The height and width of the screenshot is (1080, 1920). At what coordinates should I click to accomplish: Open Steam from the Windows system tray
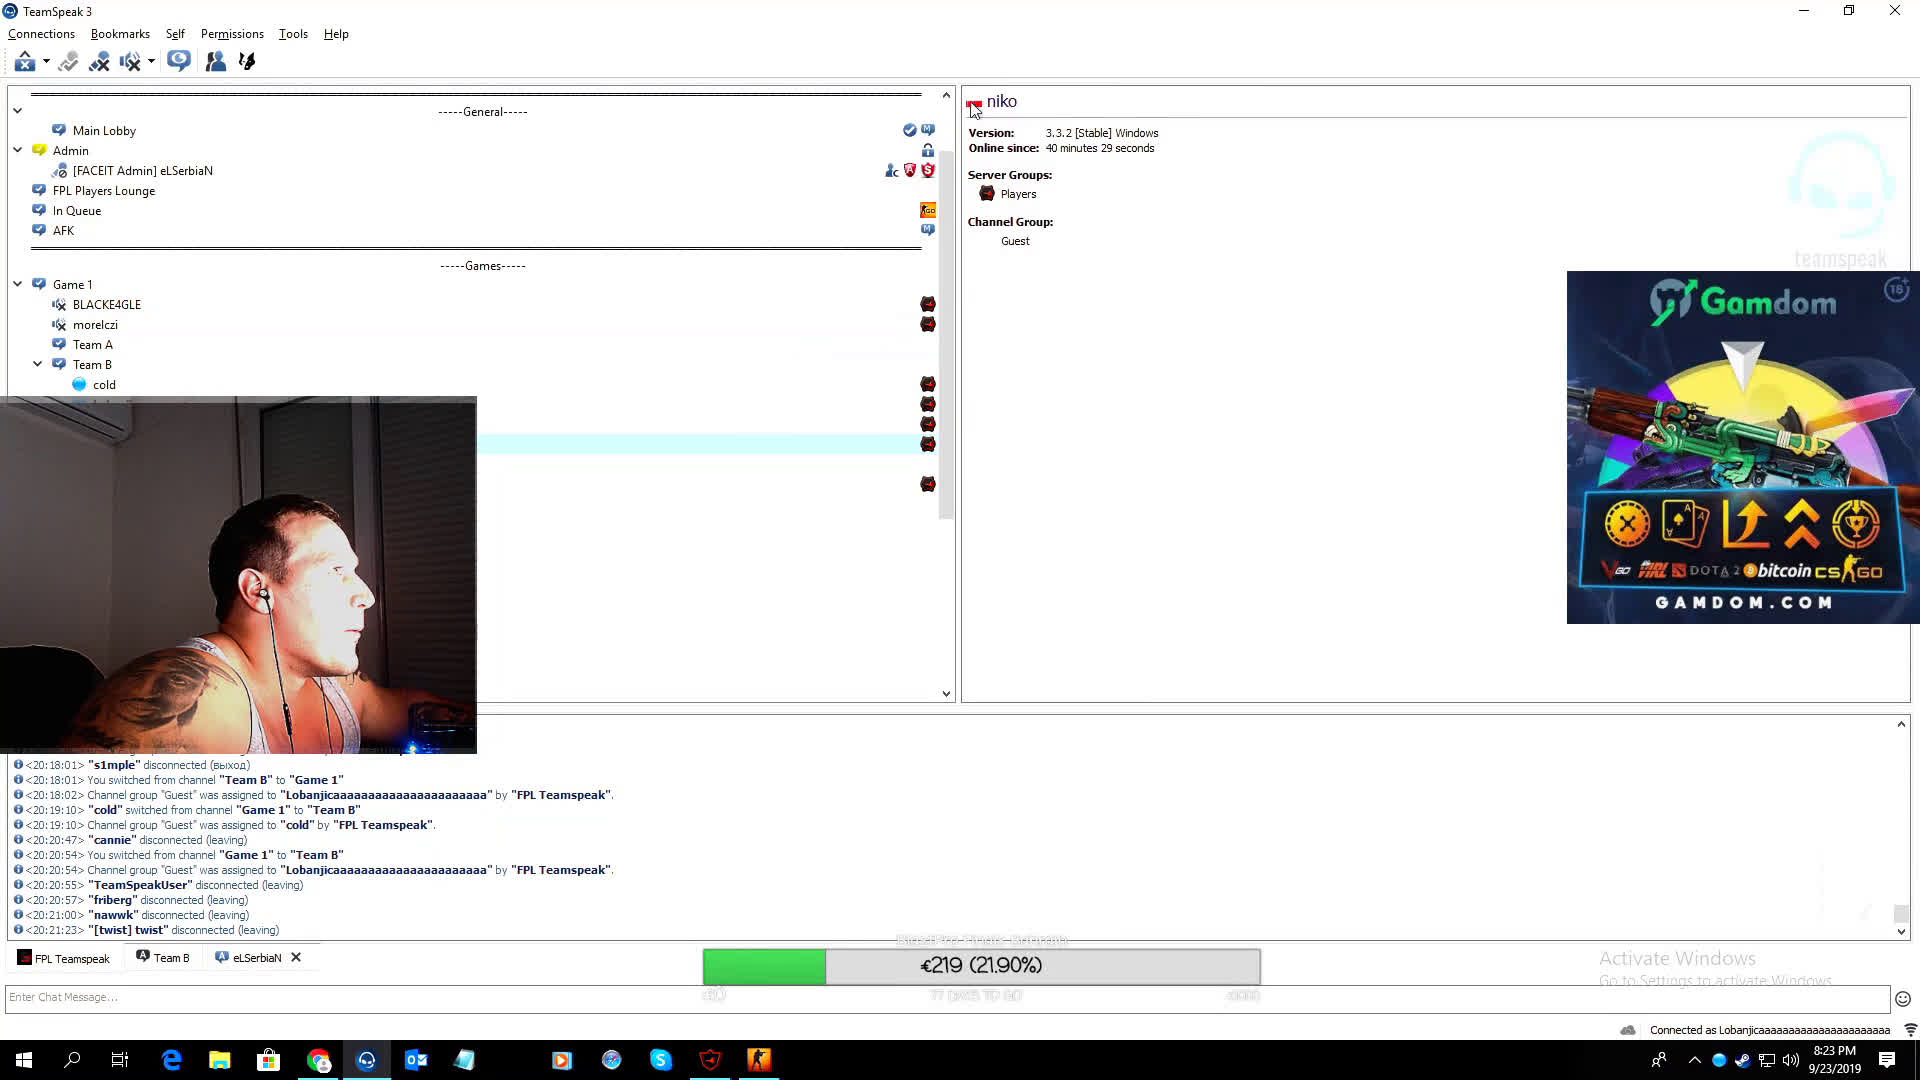pyautogui.click(x=1743, y=1060)
